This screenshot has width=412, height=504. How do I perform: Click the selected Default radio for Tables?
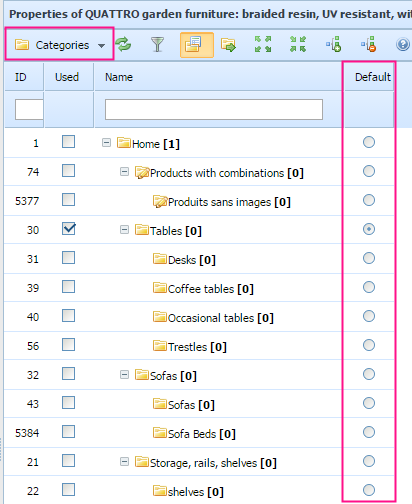pyautogui.click(x=369, y=229)
